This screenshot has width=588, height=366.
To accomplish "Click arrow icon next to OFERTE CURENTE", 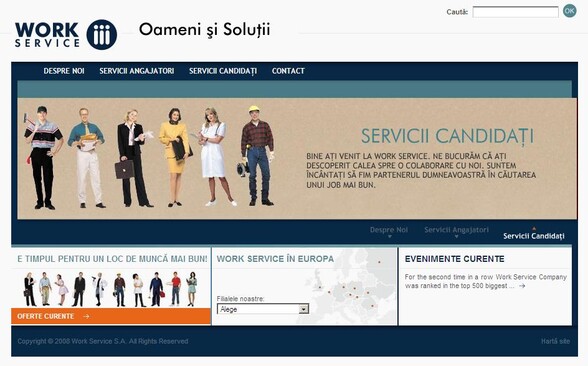I will 86,316.
